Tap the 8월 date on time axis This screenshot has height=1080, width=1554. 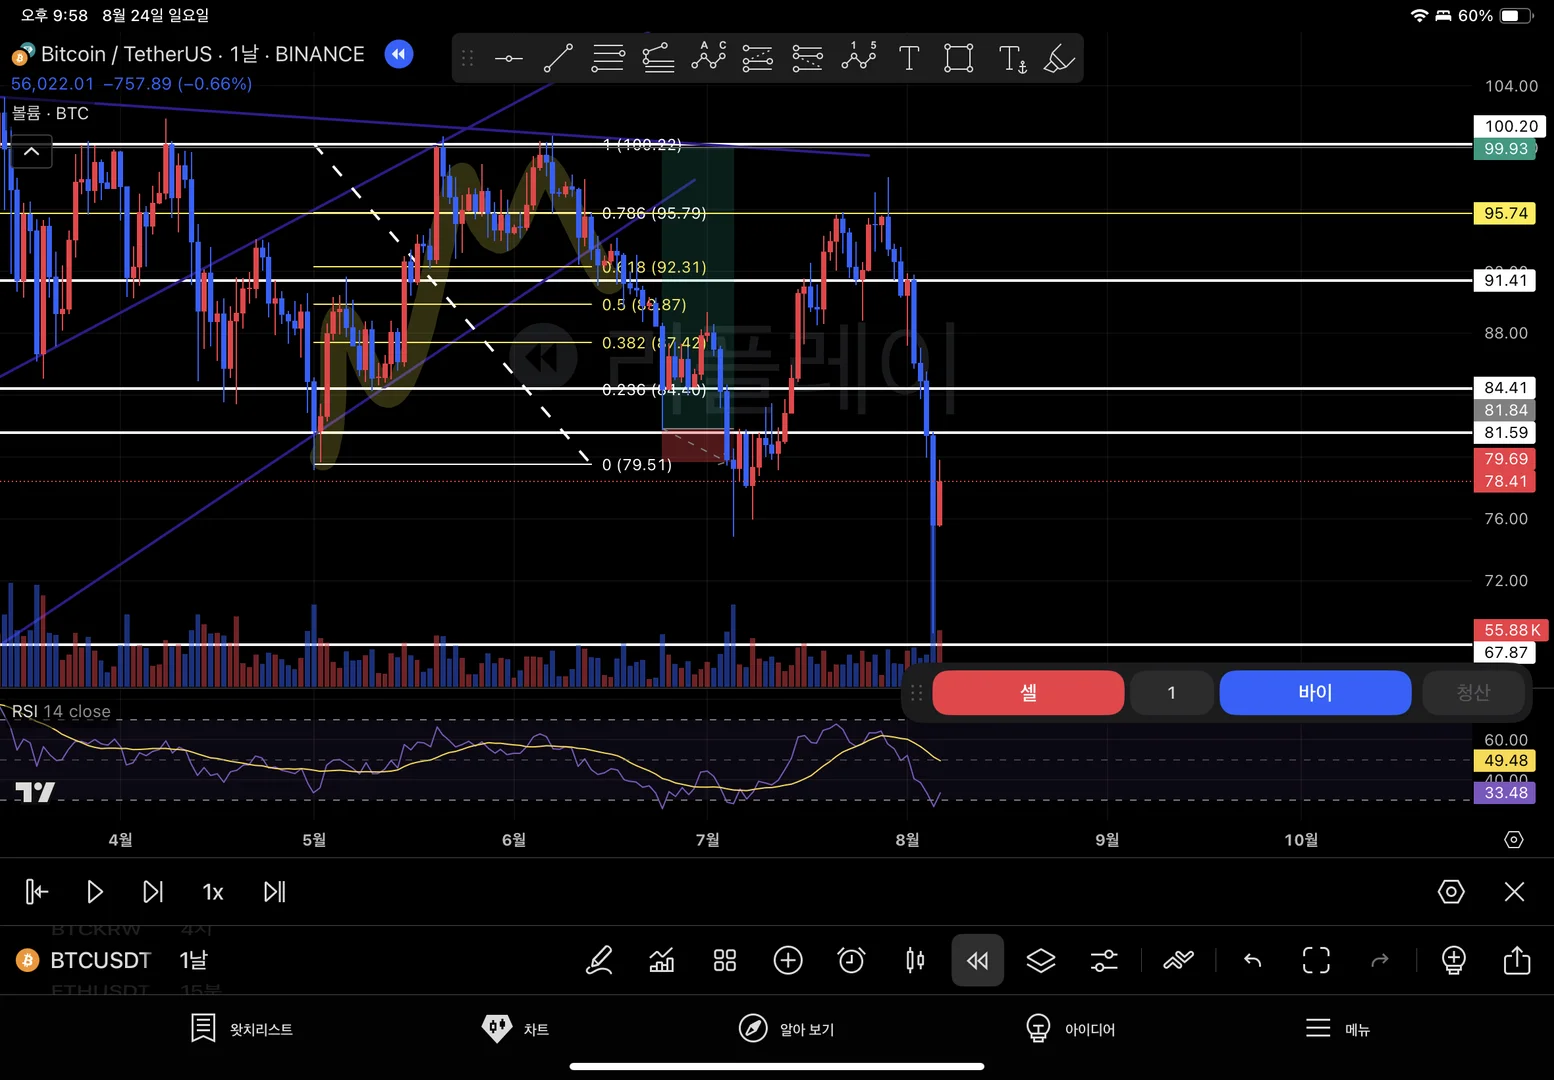pos(907,839)
